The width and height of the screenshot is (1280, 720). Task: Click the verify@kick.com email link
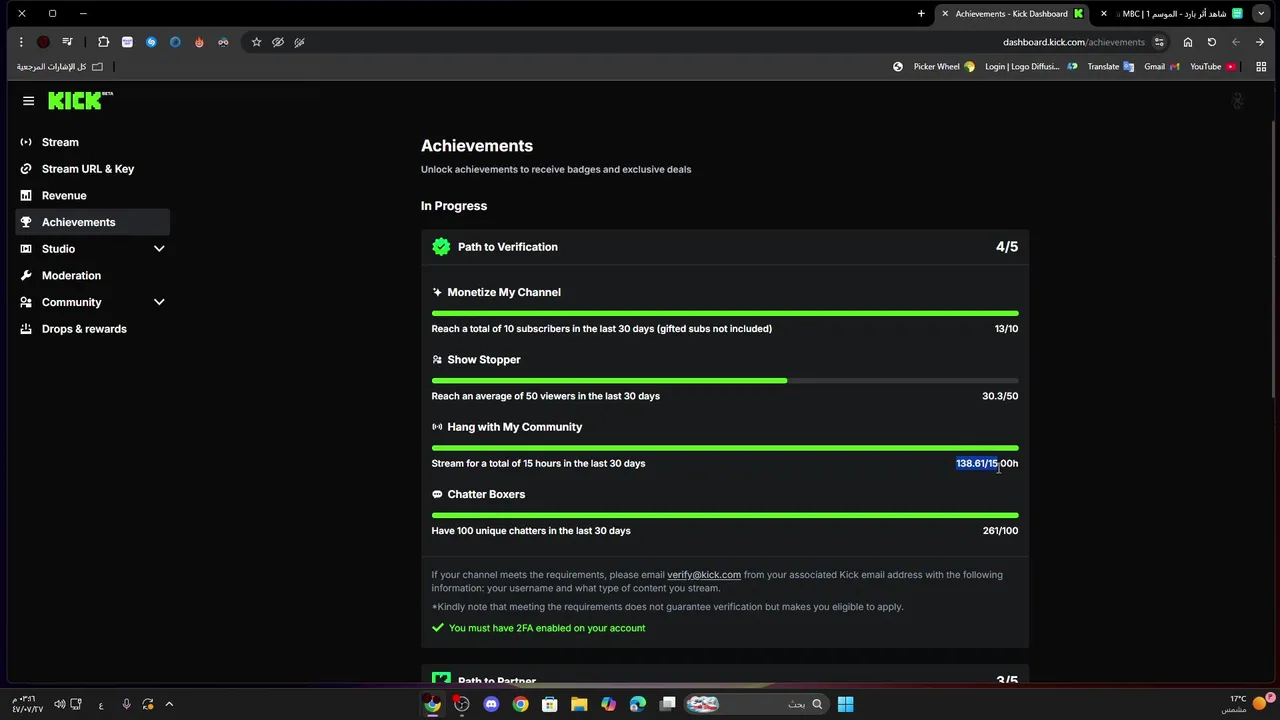704,575
